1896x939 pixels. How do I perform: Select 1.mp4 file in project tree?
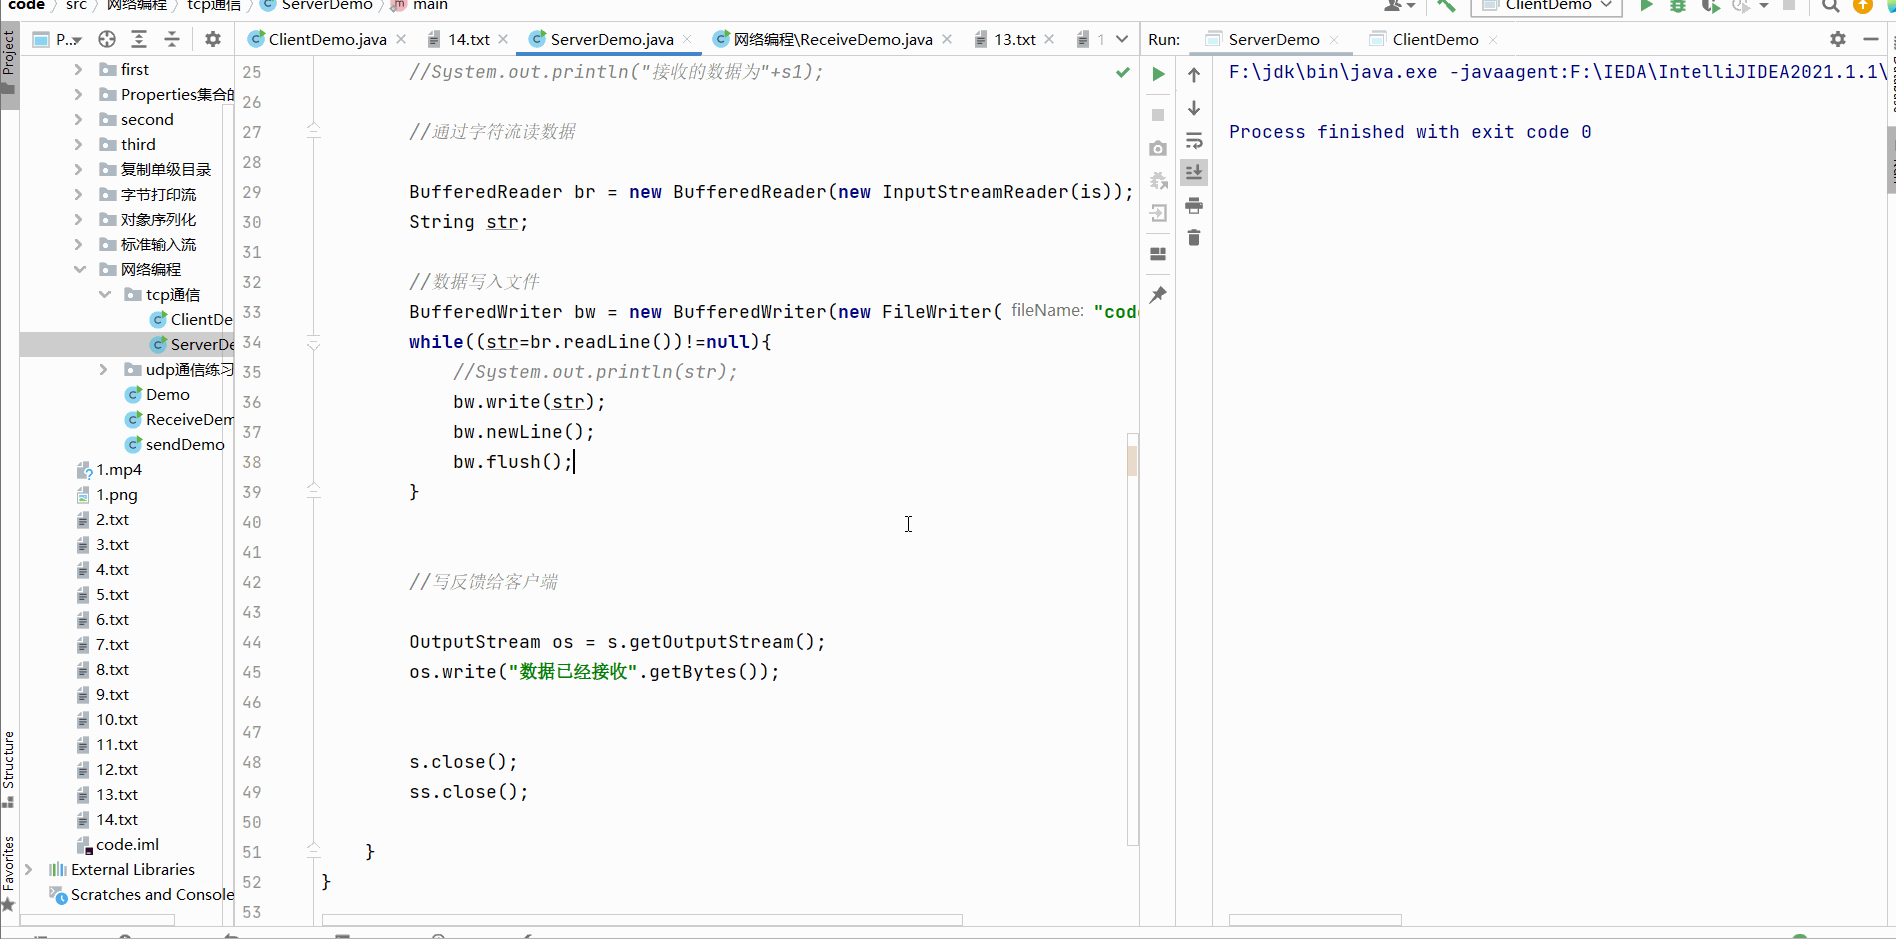click(x=109, y=469)
